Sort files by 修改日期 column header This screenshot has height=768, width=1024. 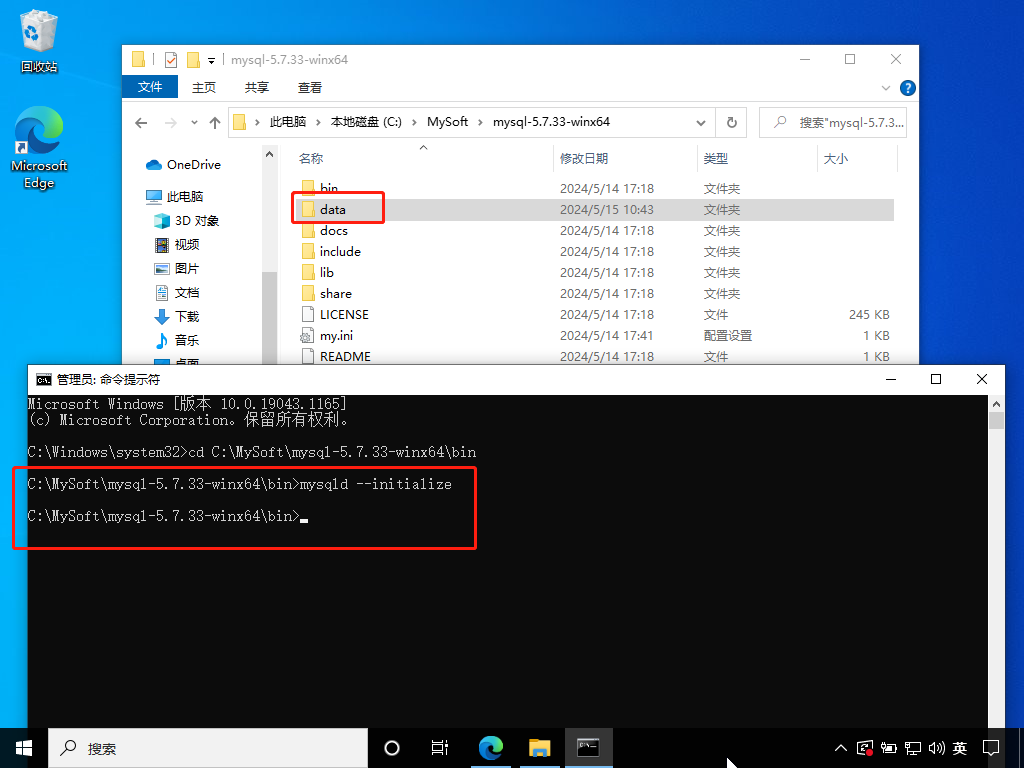point(584,158)
